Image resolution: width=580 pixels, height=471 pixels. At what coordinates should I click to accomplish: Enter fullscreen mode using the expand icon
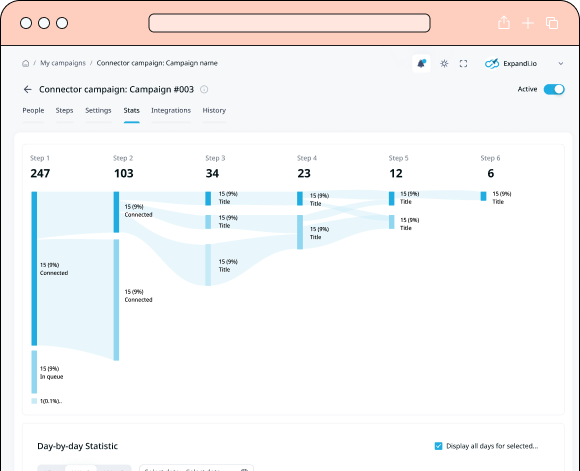pyautogui.click(x=463, y=64)
